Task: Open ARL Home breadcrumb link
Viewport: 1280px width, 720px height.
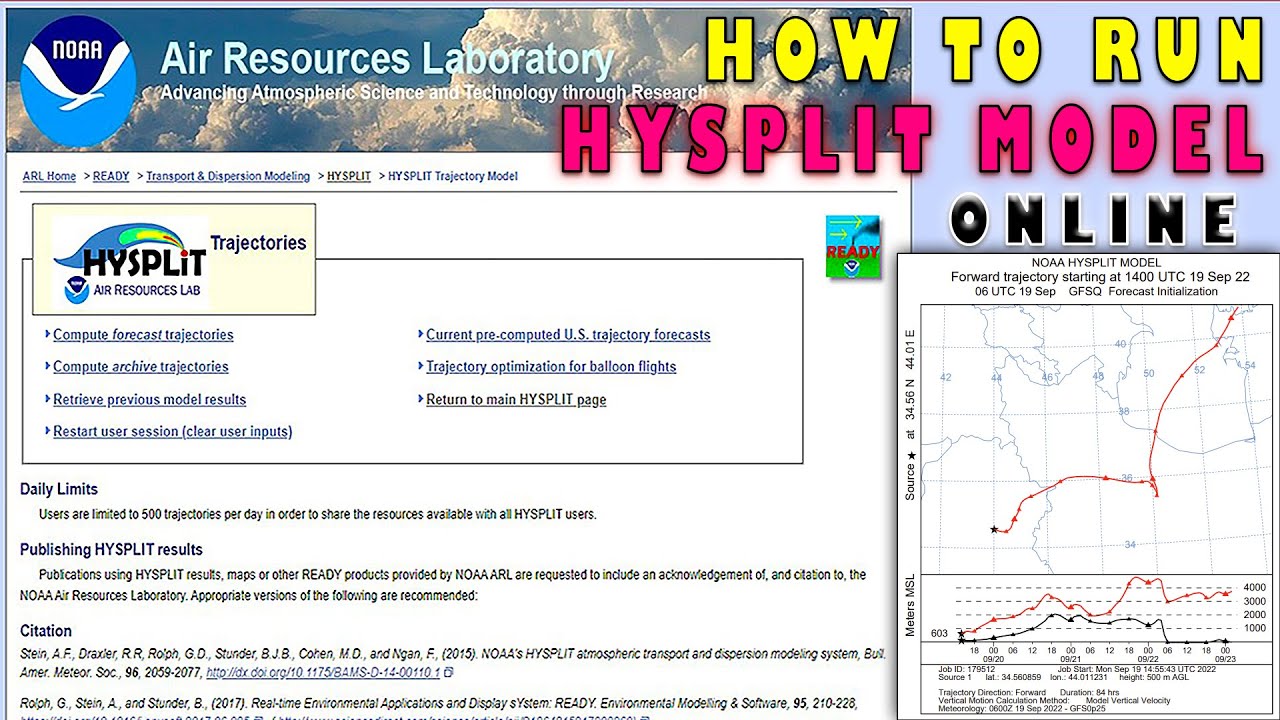Action: click(x=49, y=176)
